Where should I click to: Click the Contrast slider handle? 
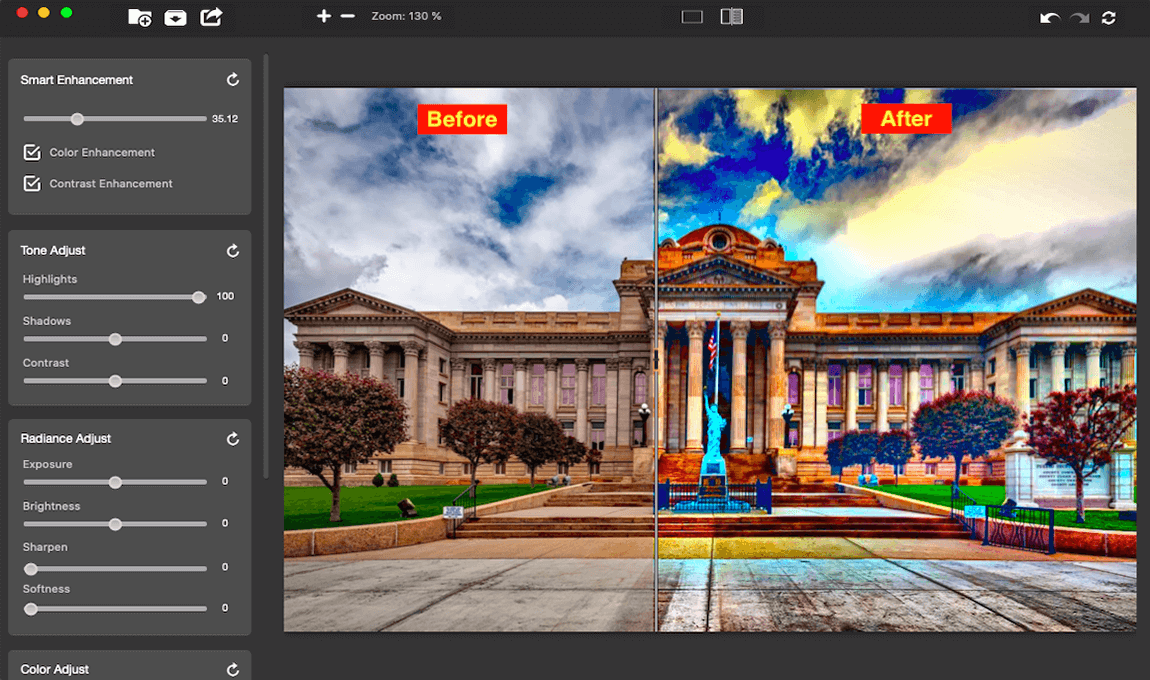tap(115, 381)
